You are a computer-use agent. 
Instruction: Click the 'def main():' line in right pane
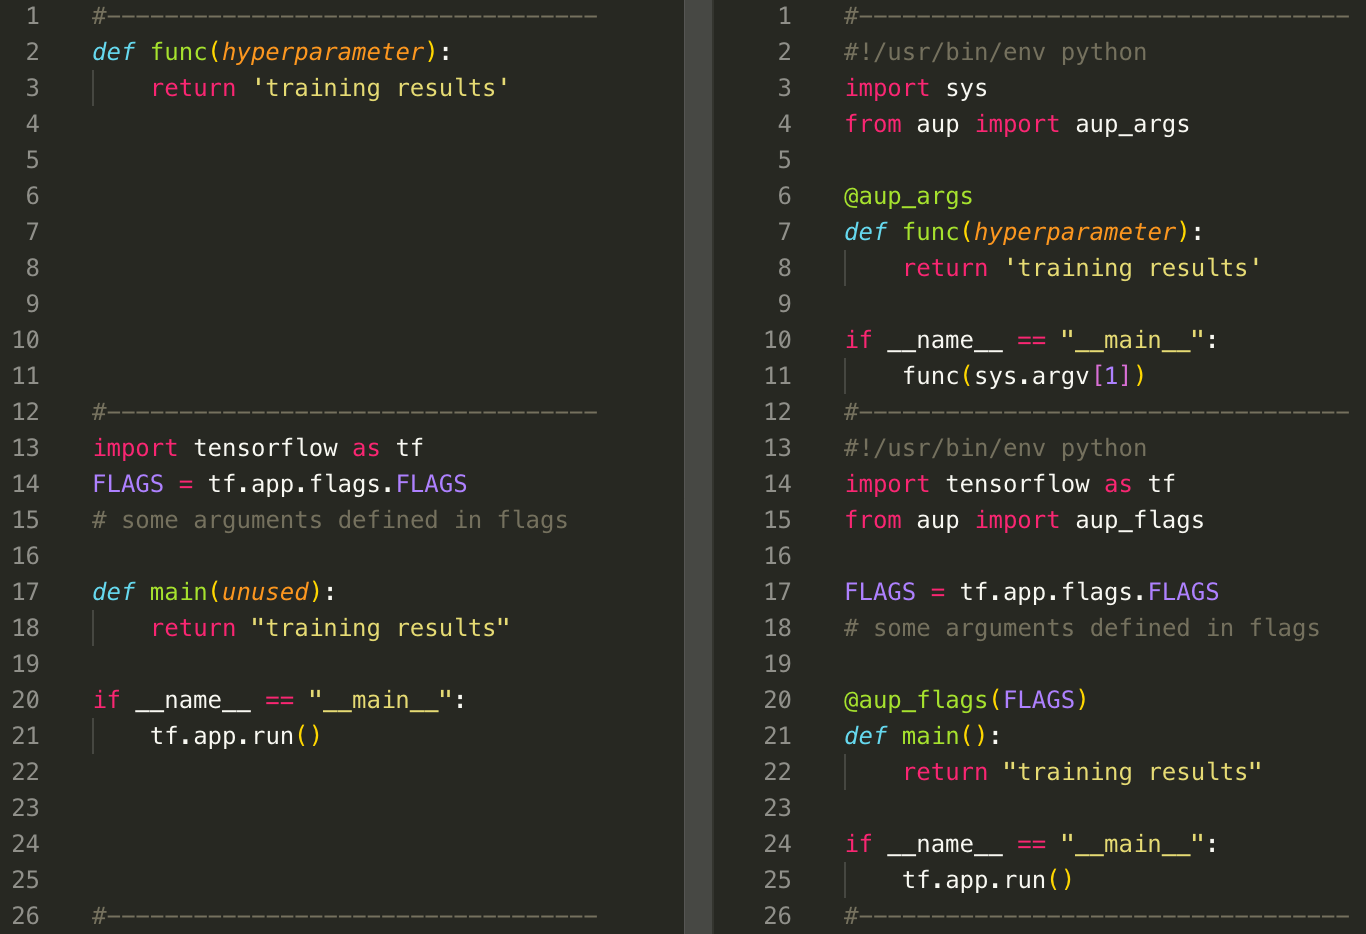[x=922, y=736]
